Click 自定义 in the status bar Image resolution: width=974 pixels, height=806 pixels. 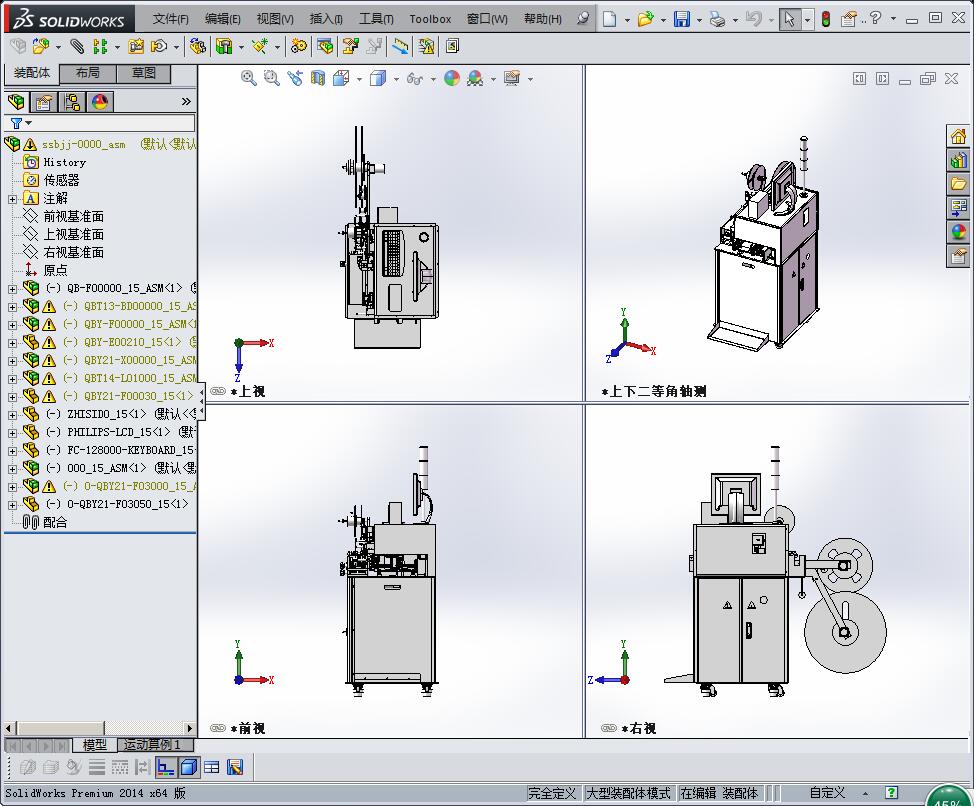[x=827, y=793]
